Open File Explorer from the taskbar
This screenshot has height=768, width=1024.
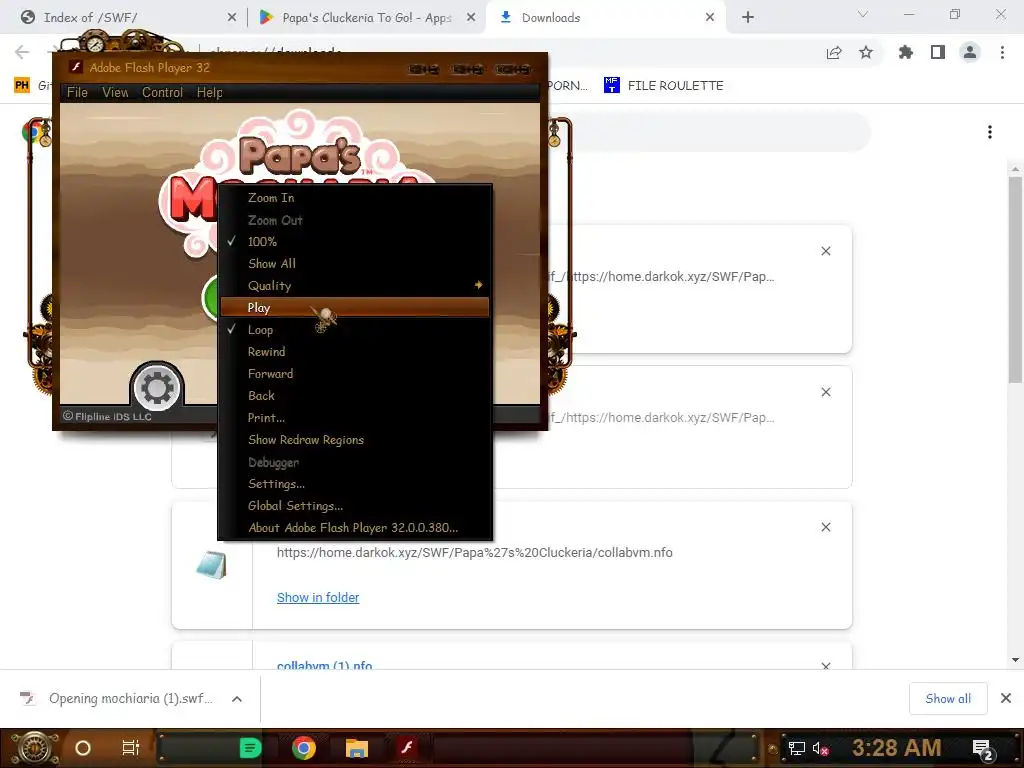(x=357, y=748)
